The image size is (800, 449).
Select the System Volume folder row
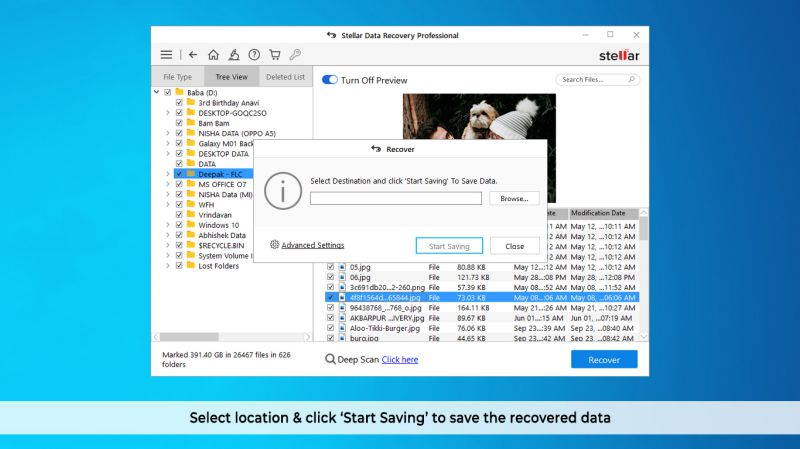coord(224,256)
